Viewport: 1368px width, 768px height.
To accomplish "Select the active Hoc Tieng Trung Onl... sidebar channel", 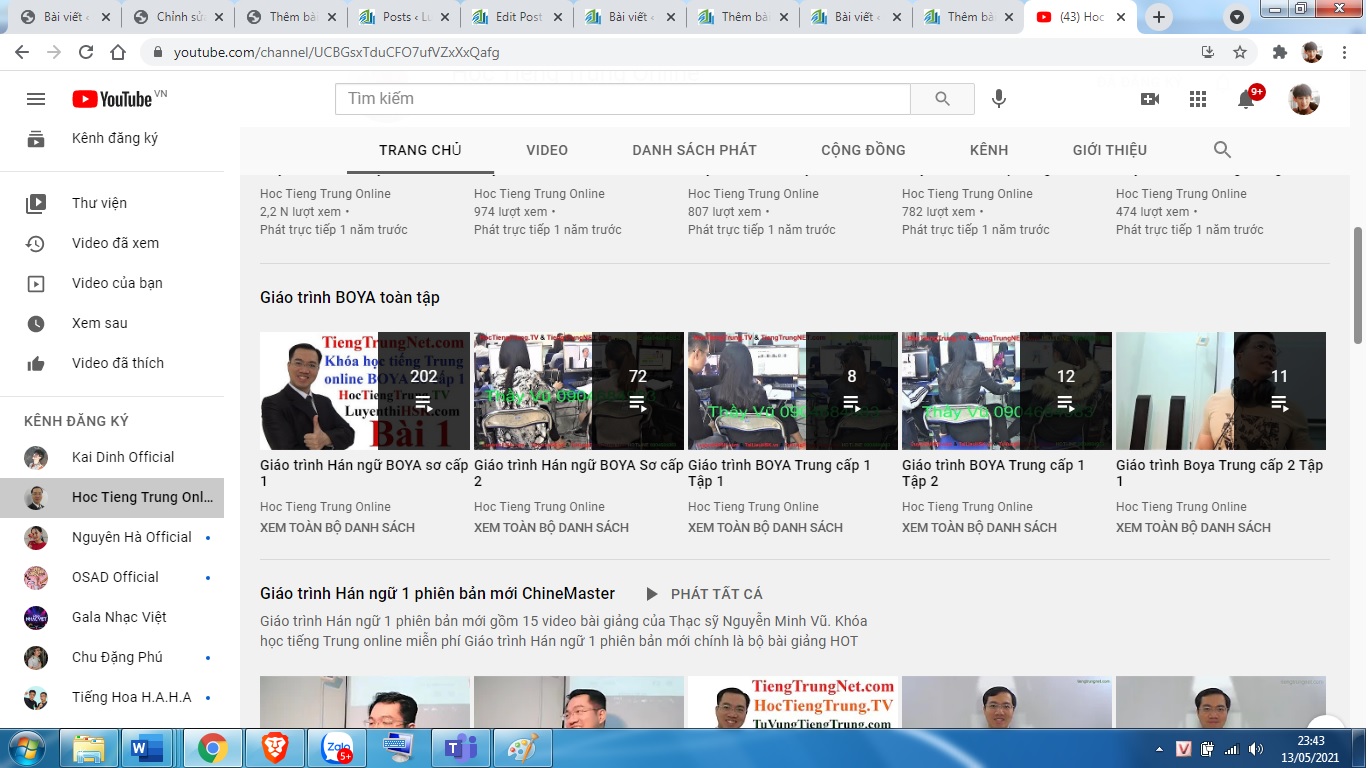I will click(x=112, y=497).
